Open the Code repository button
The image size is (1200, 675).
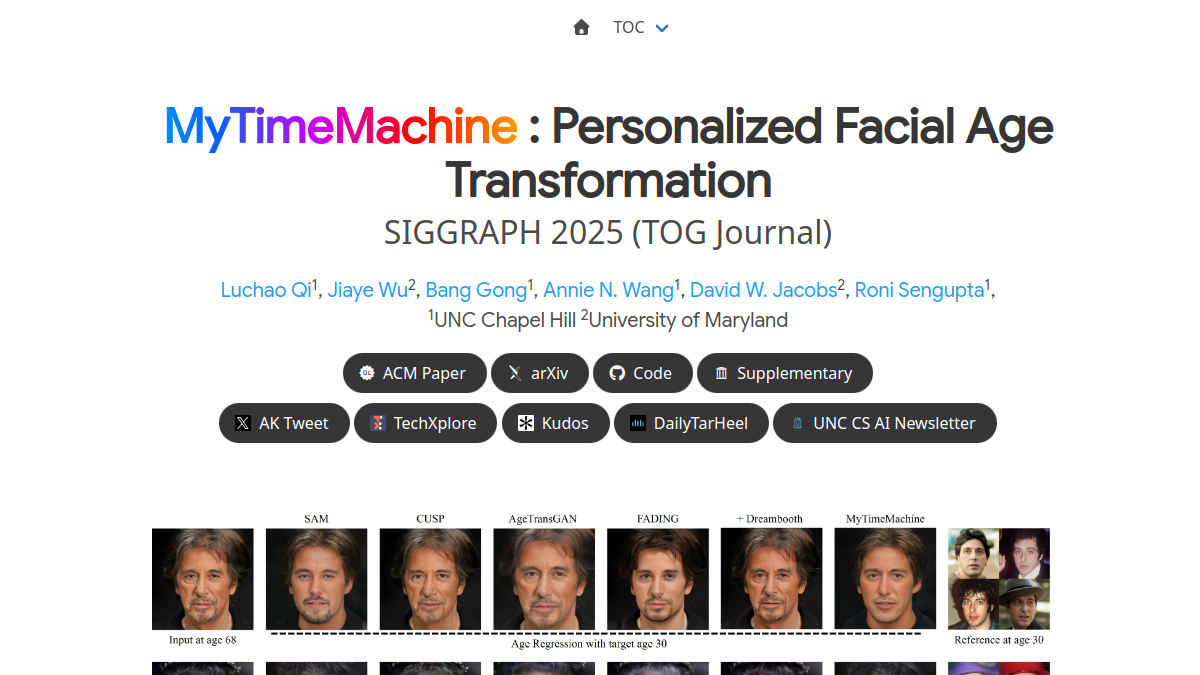(x=643, y=373)
